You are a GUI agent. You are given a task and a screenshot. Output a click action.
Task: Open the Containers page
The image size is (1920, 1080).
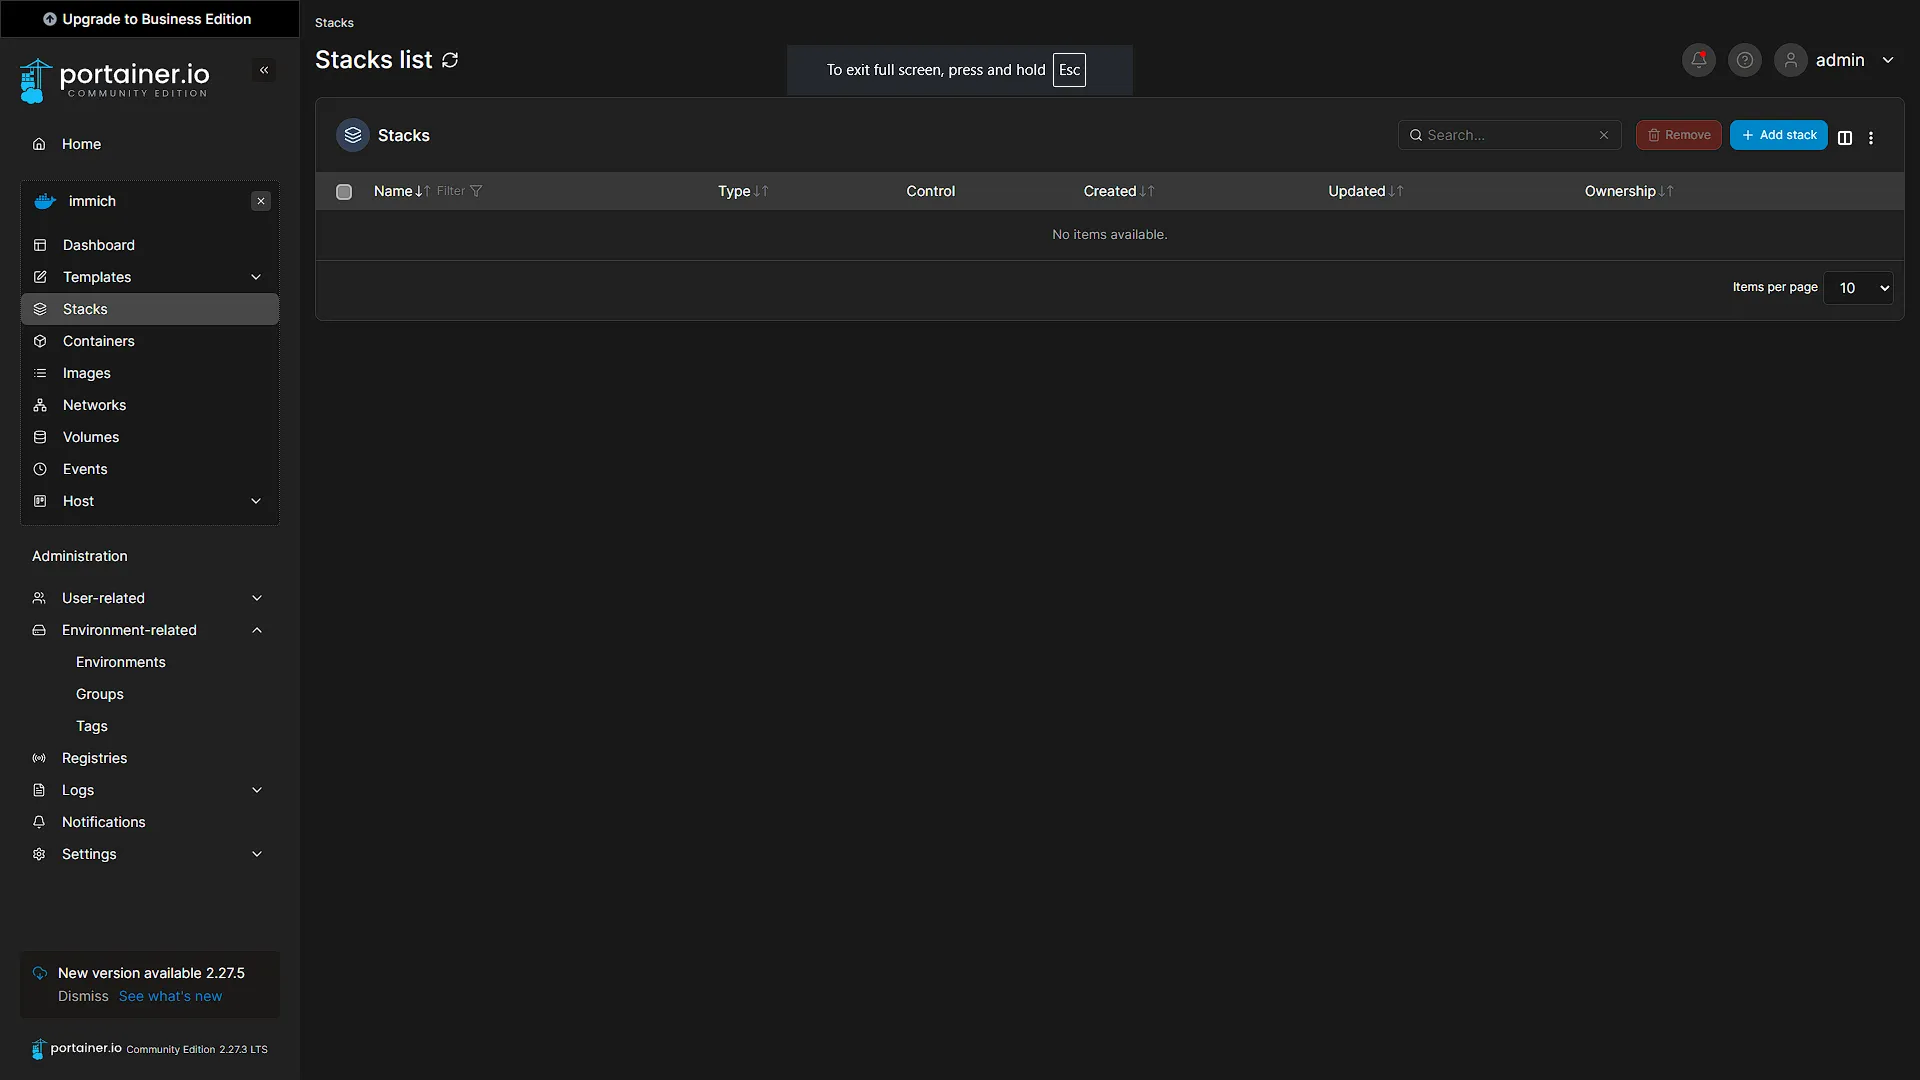tap(150, 341)
